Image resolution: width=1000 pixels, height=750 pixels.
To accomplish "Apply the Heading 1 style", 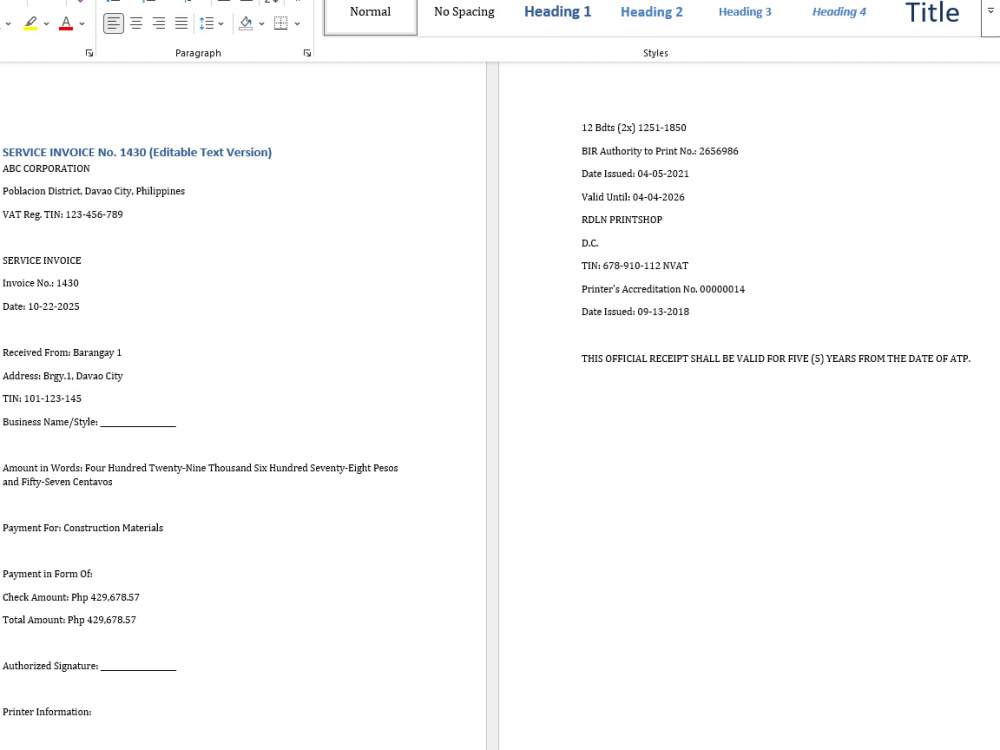I will pos(557,12).
